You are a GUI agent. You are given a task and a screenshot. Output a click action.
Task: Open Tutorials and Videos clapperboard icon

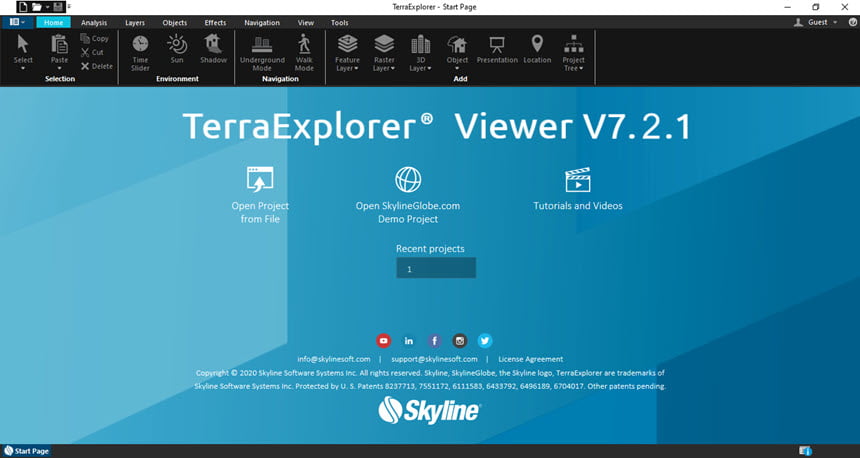coord(578,179)
